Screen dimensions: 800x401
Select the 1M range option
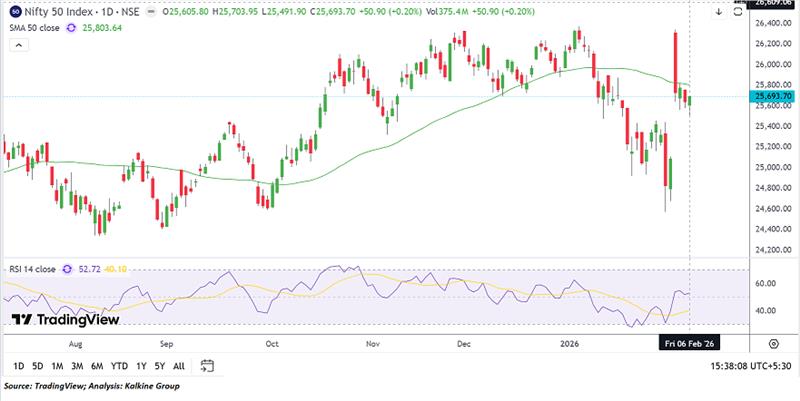(59, 365)
